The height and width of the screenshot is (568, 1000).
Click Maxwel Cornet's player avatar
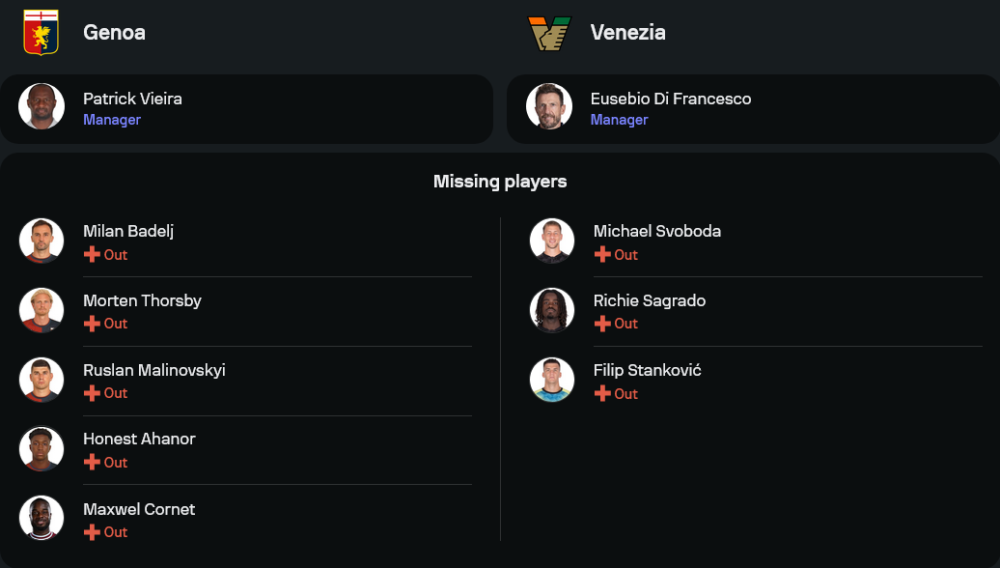click(x=42, y=519)
